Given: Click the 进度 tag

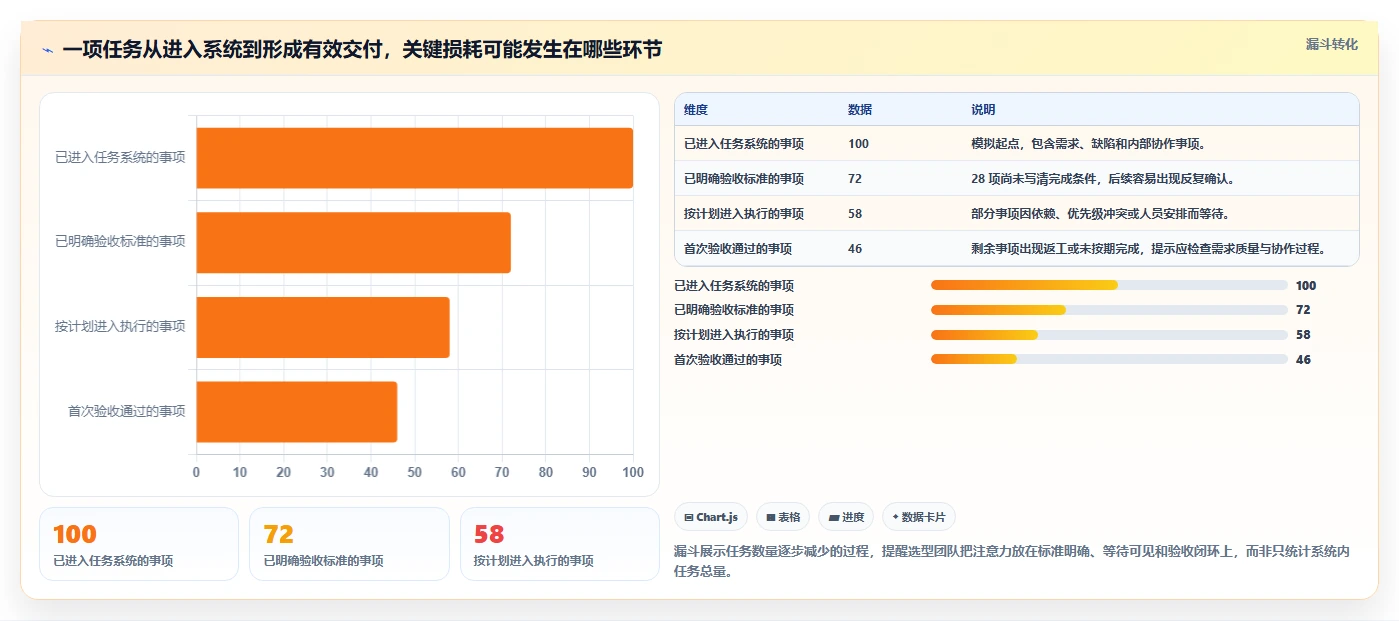Looking at the screenshot, I should [846, 517].
